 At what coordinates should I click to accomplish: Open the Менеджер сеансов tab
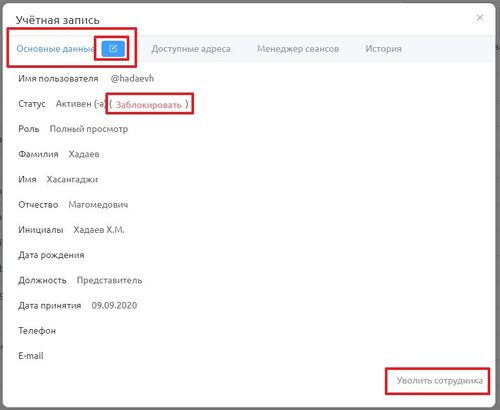click(x=298, y=49)
